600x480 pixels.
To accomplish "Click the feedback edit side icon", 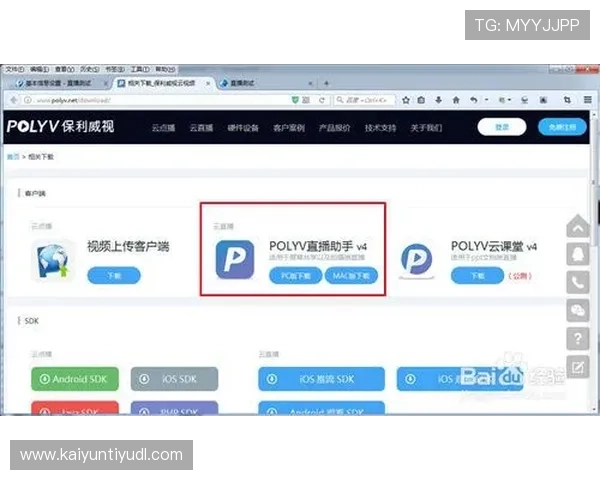I will click(x=578, y=367).
